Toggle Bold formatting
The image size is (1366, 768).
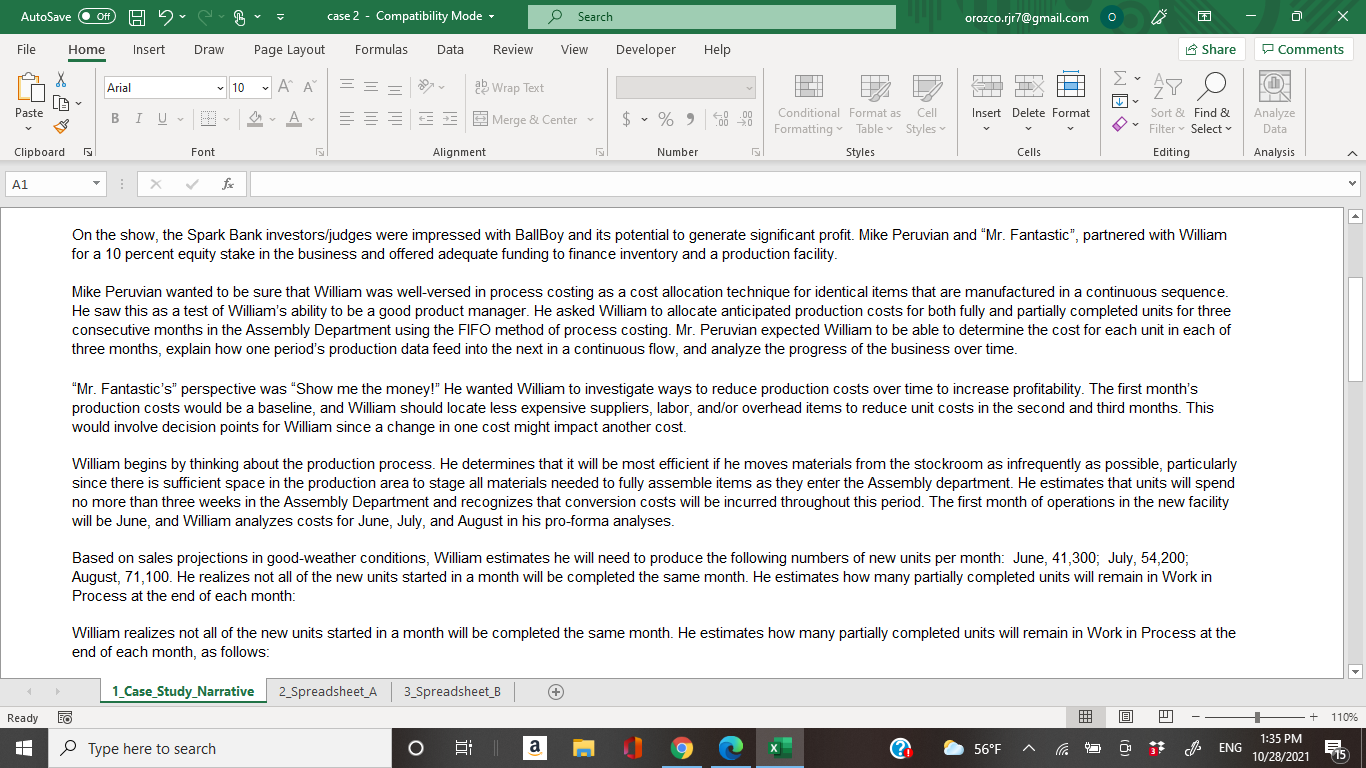click(x=115, y=119)
